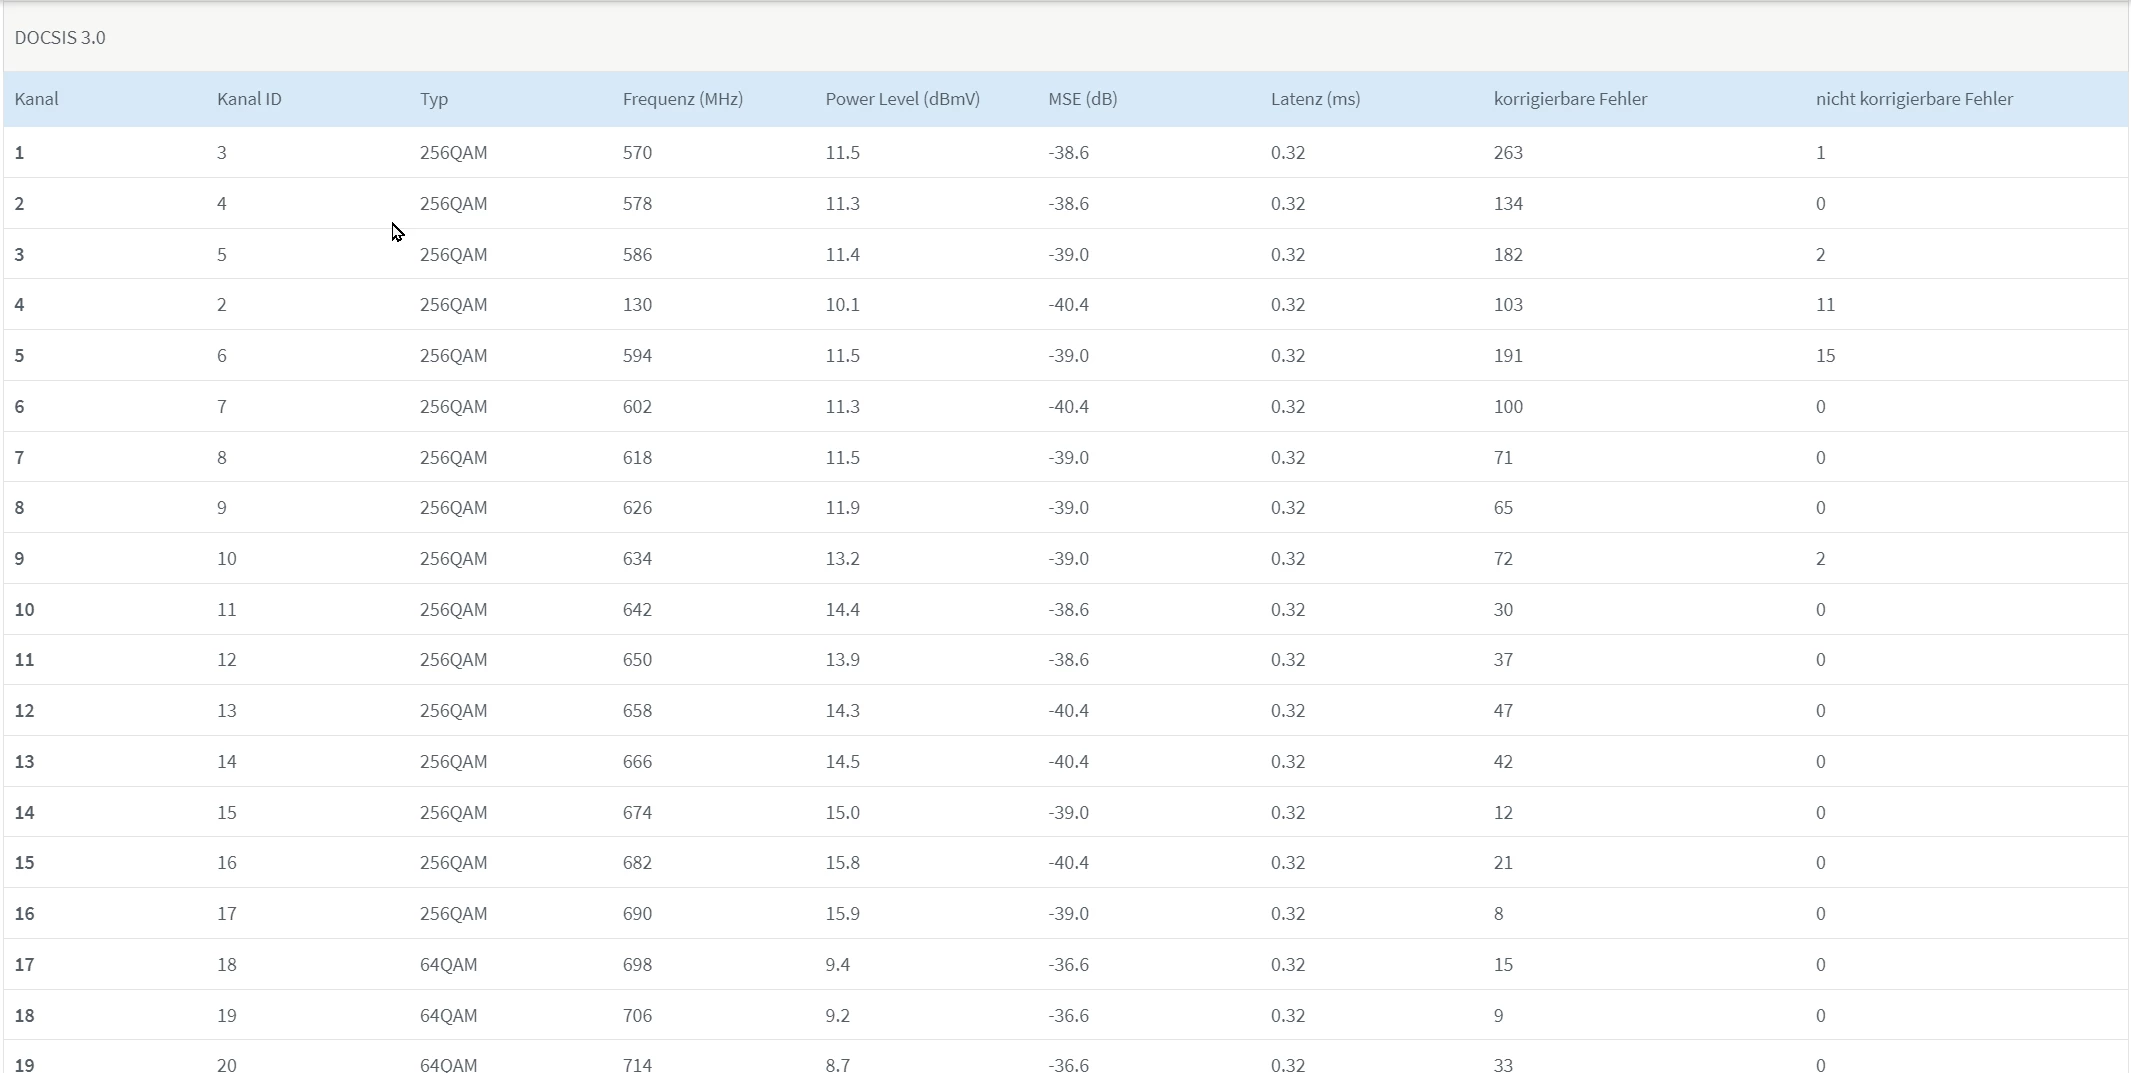Select the nicht korrigierbare Fehler header

pos(1914,99)
